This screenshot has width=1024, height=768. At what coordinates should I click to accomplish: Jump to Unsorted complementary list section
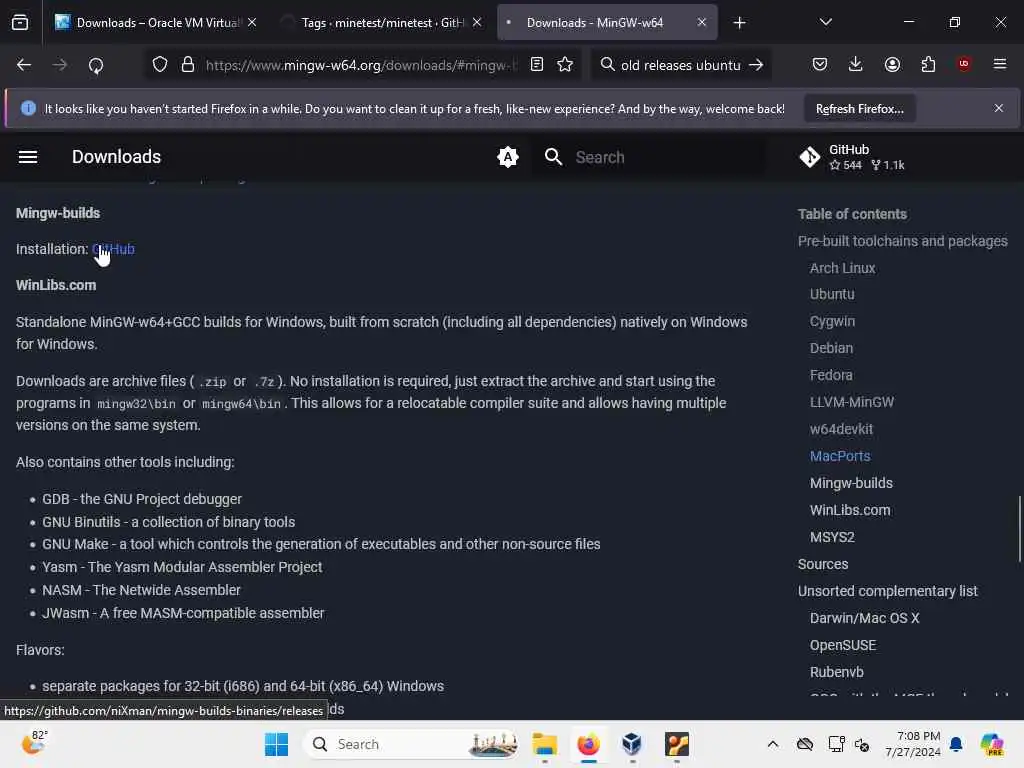tap(888, 591)
